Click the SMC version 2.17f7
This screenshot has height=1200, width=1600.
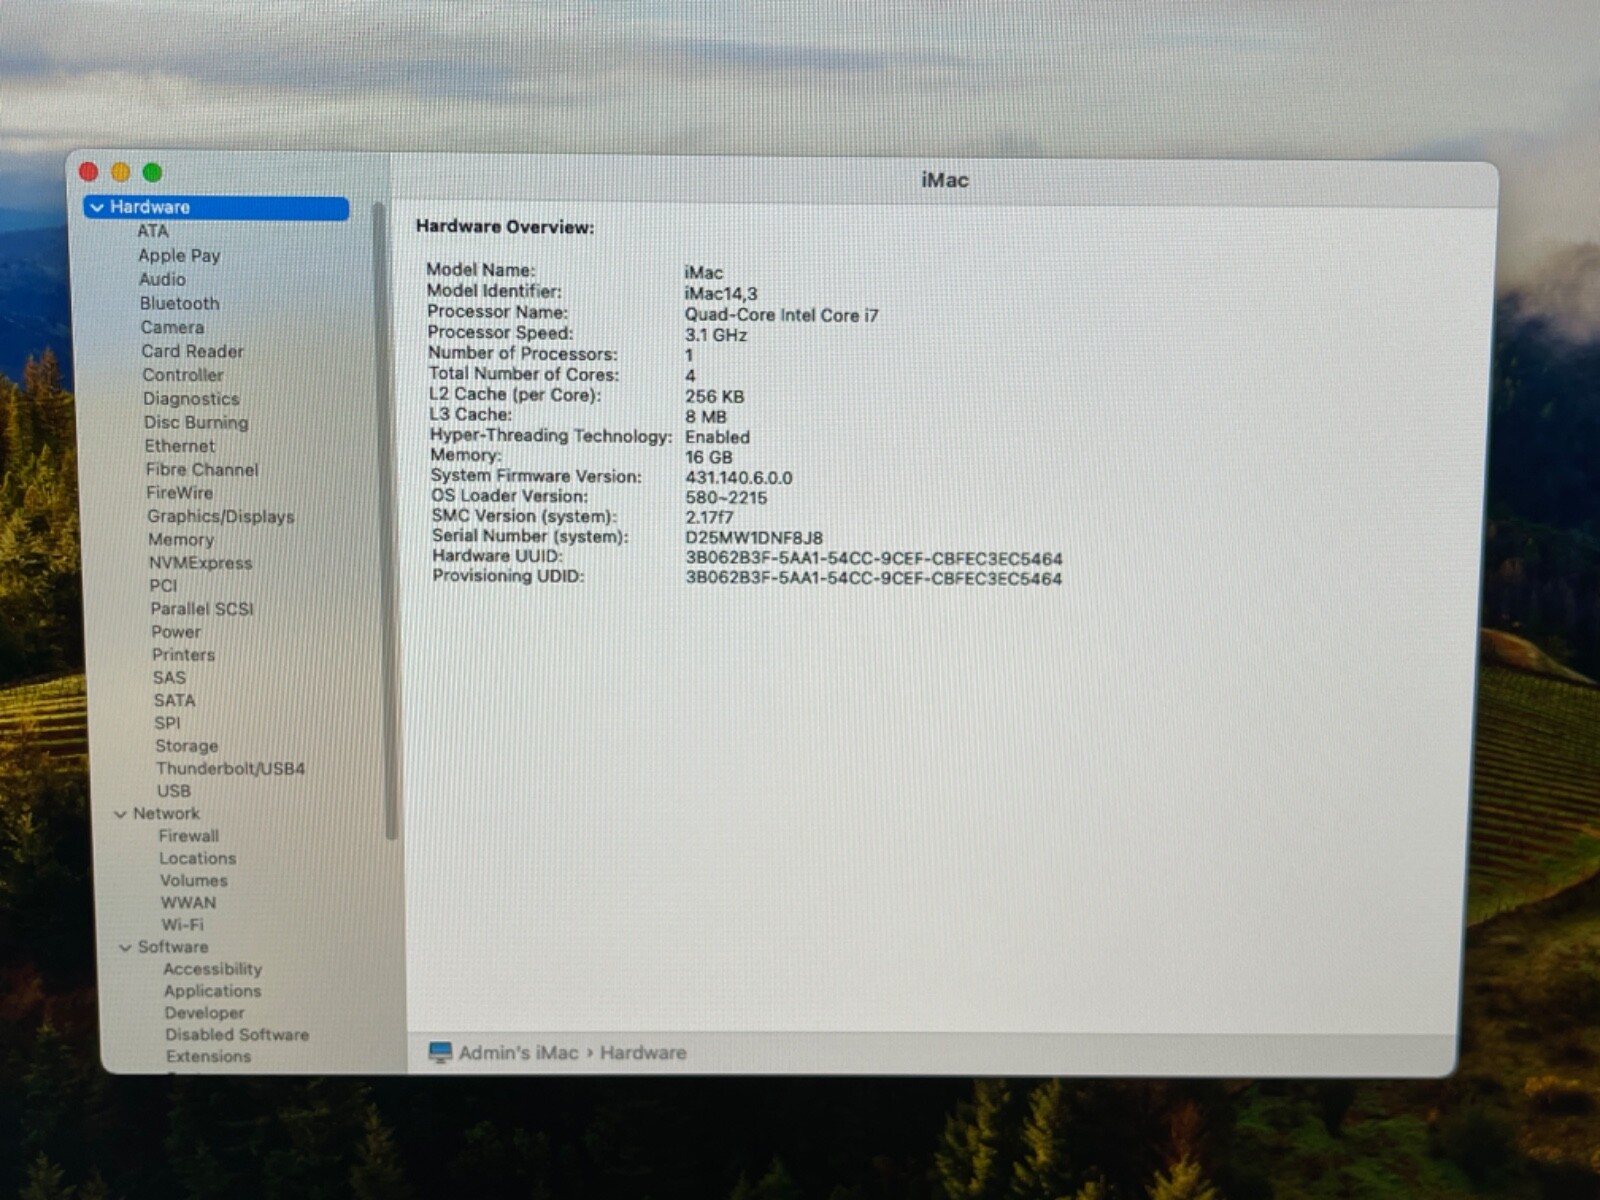[x=709, y=517]
